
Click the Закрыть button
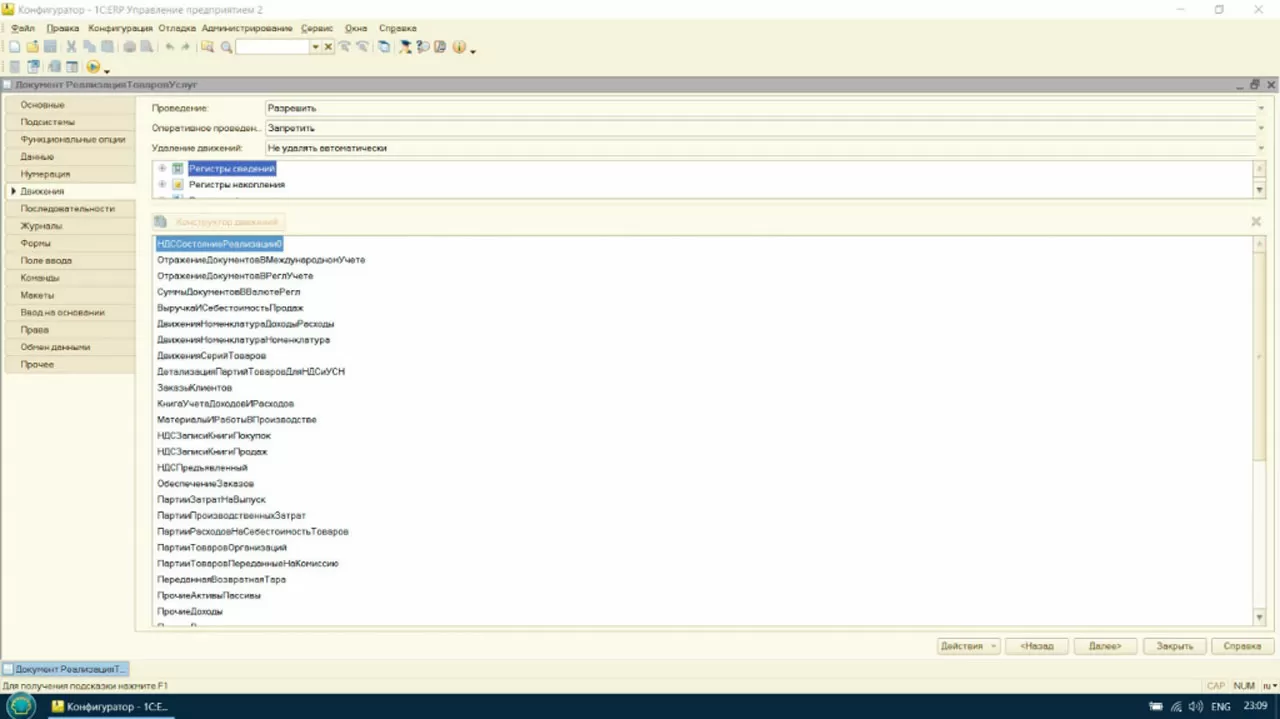[1174, 646]
